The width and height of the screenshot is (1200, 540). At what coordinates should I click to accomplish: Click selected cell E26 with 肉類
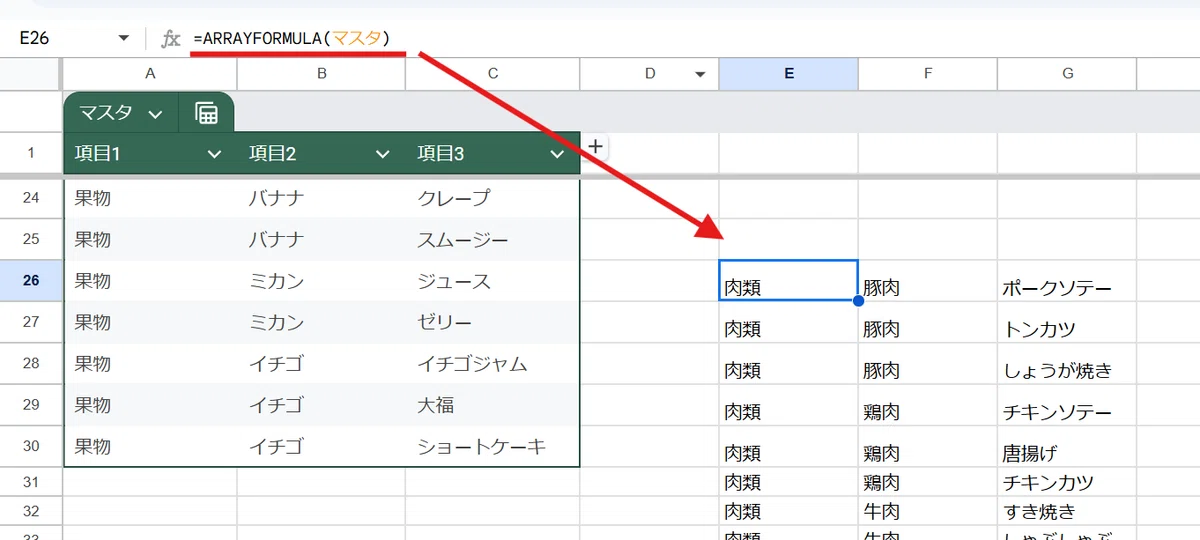(788, 280)
